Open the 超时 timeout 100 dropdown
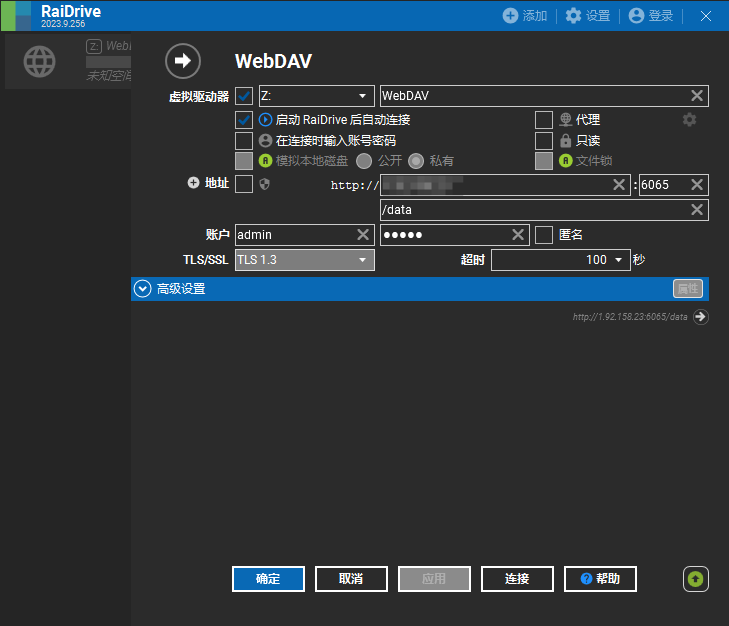The height and width of the screenshot is (626, 729). [561, 260]
